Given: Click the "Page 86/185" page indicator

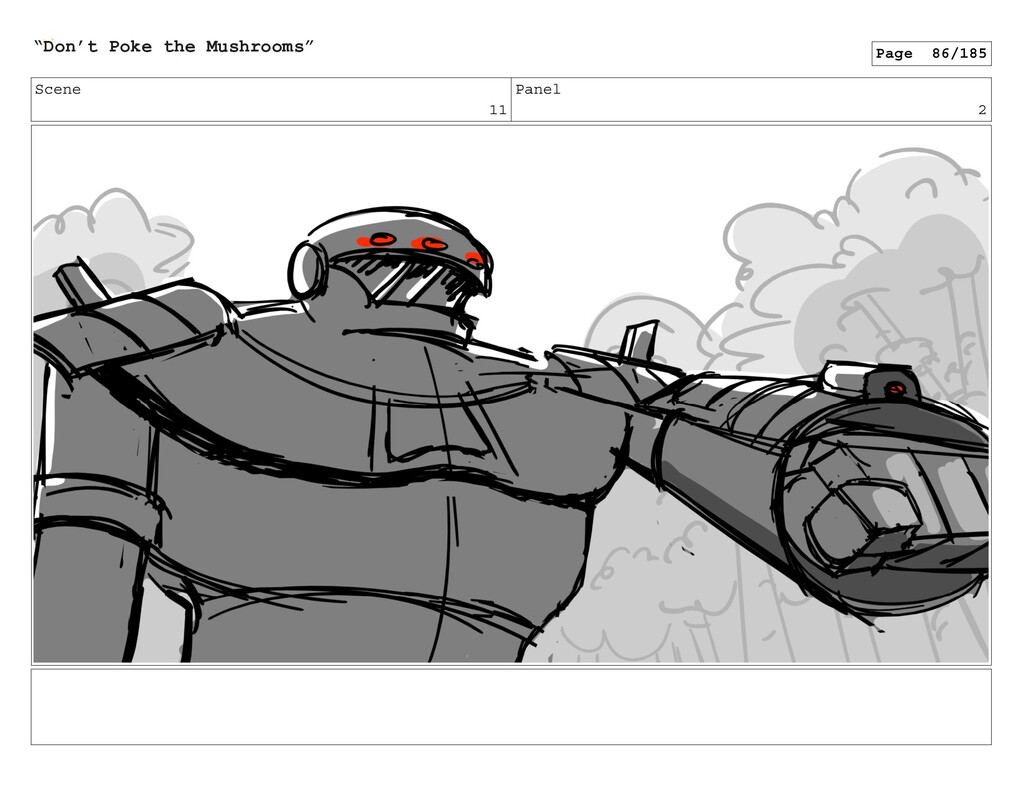Looking at the screenshot, I should pyautogui.click(x=931, y=54).
